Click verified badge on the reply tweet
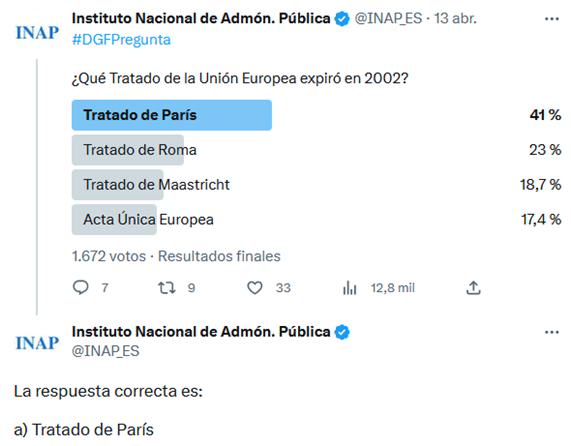This screenshot has height=446, width=571. [342, 332]
